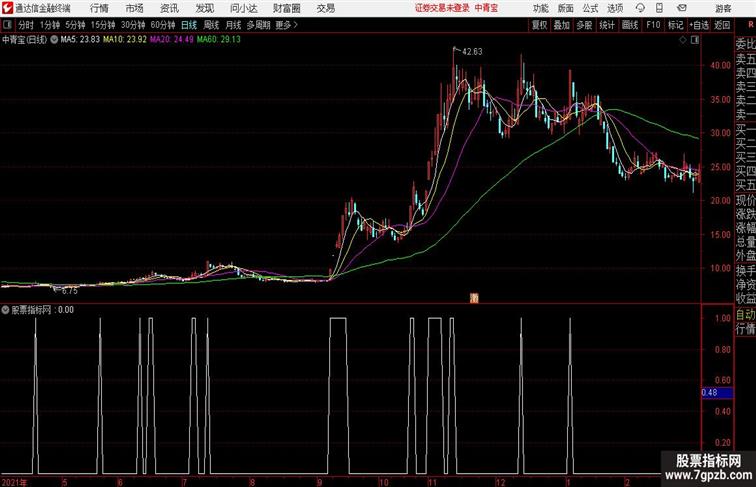The image size is (756, 487).
Task: Toggle the left sidebar panel icon
Action: pyautogui.click(x=7, y=25)
